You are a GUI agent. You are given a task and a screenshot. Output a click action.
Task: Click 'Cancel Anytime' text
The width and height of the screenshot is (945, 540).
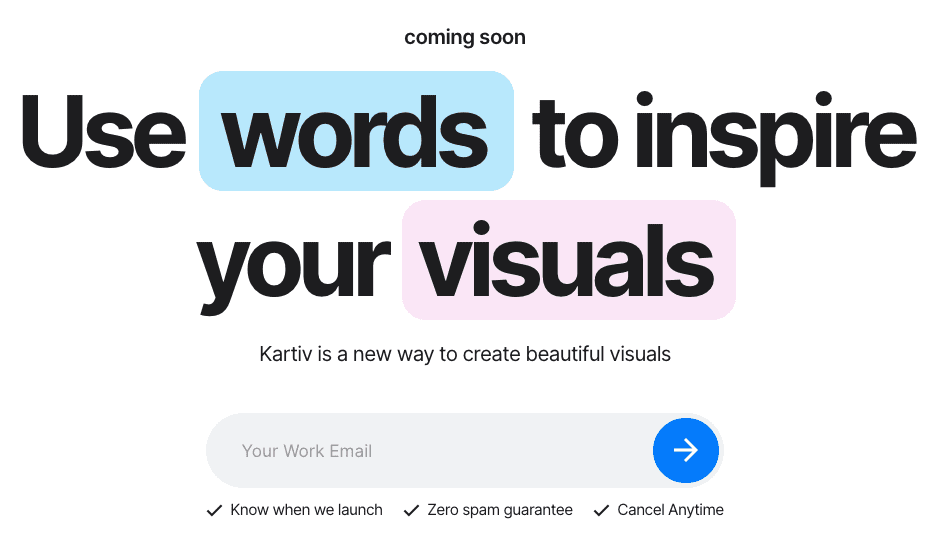(670, 510)
